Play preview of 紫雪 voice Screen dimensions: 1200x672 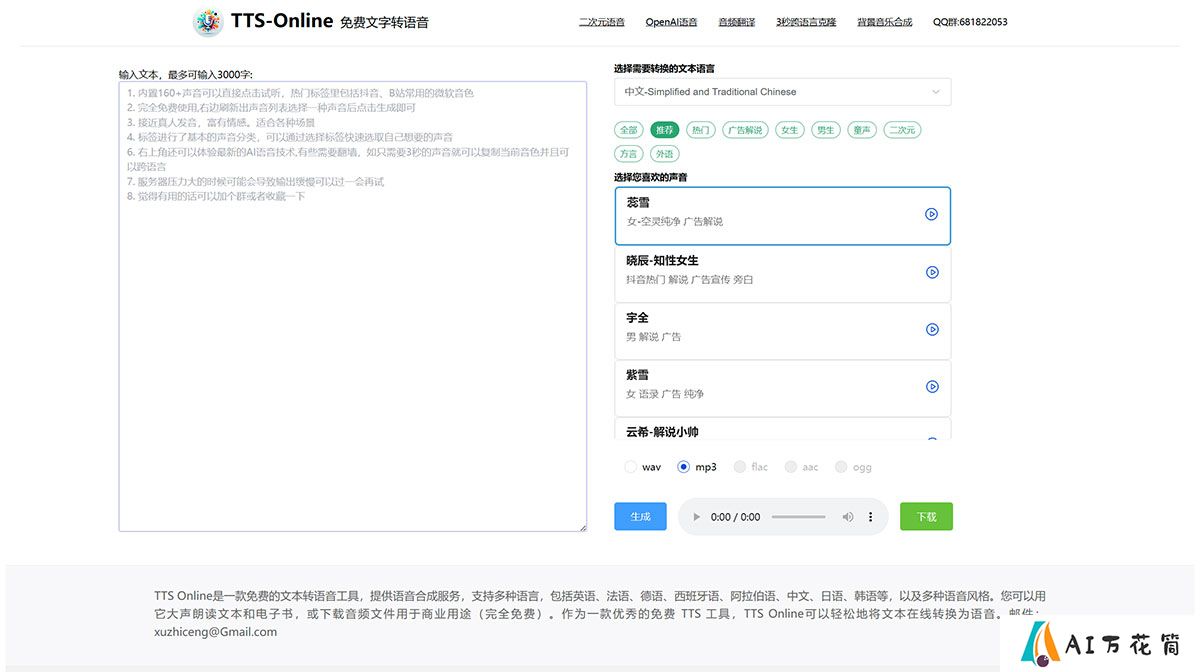coord(932,386)
